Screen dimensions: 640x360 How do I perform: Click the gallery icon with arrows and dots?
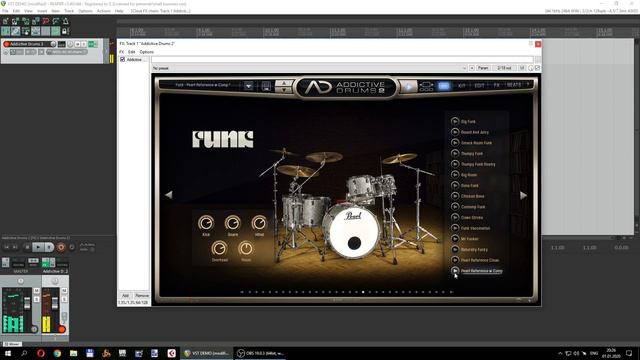[x=426, y=86]
